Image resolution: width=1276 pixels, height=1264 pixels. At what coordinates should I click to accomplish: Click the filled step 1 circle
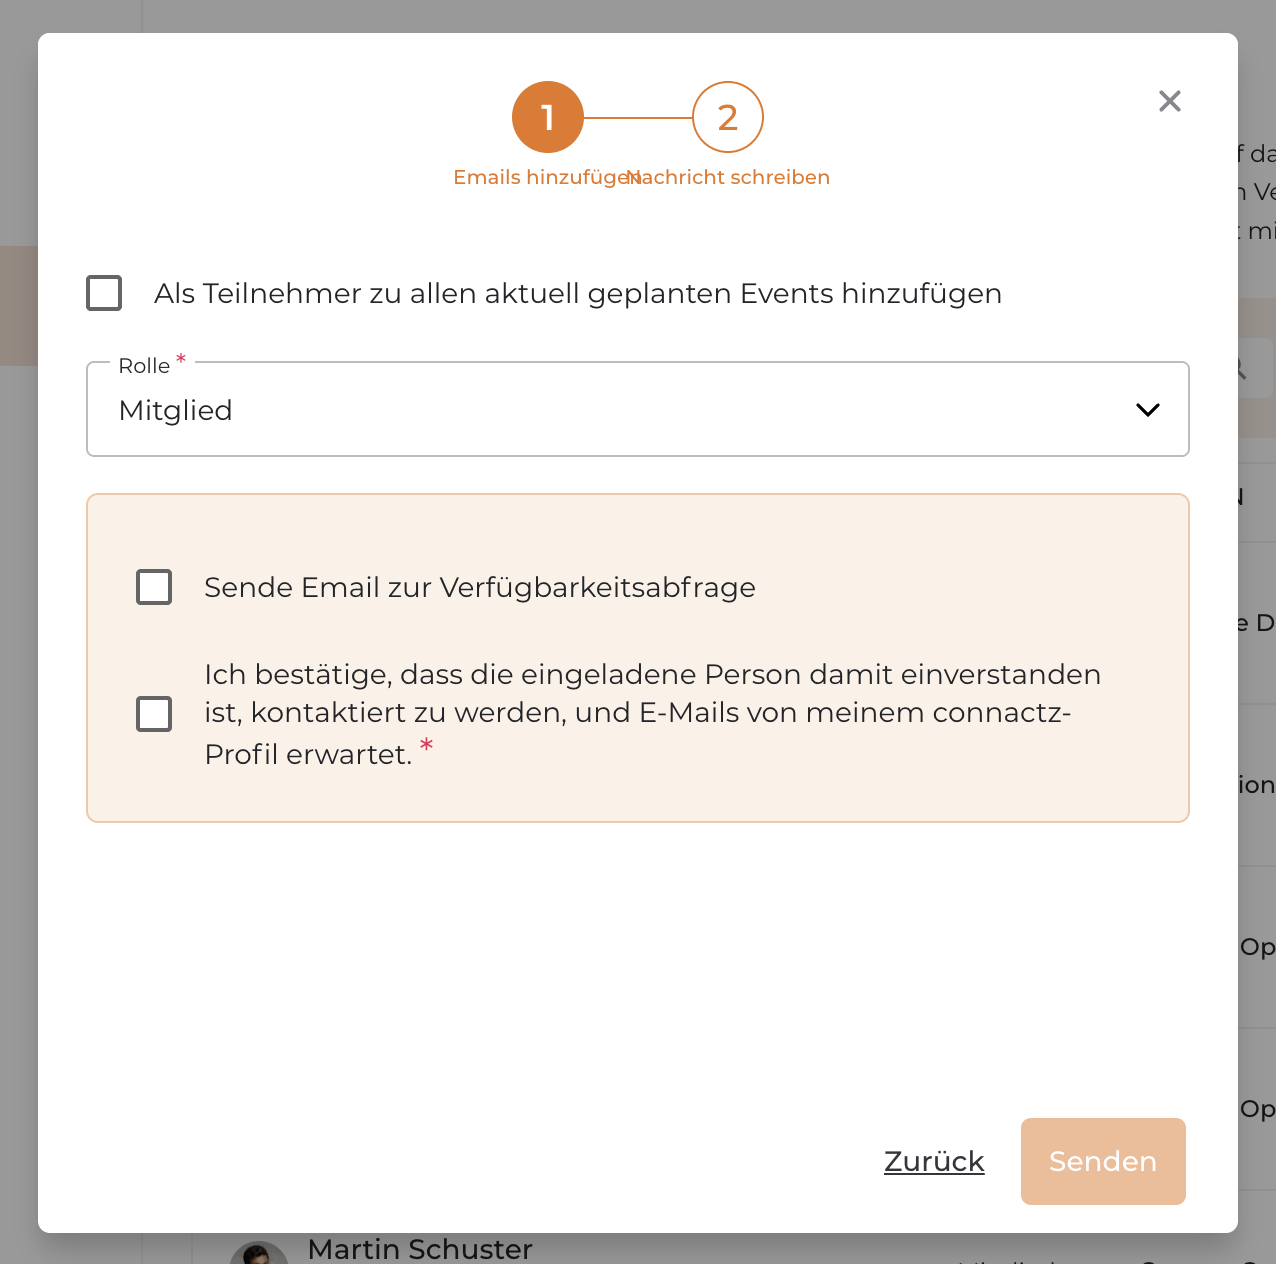tap(548, 117)
